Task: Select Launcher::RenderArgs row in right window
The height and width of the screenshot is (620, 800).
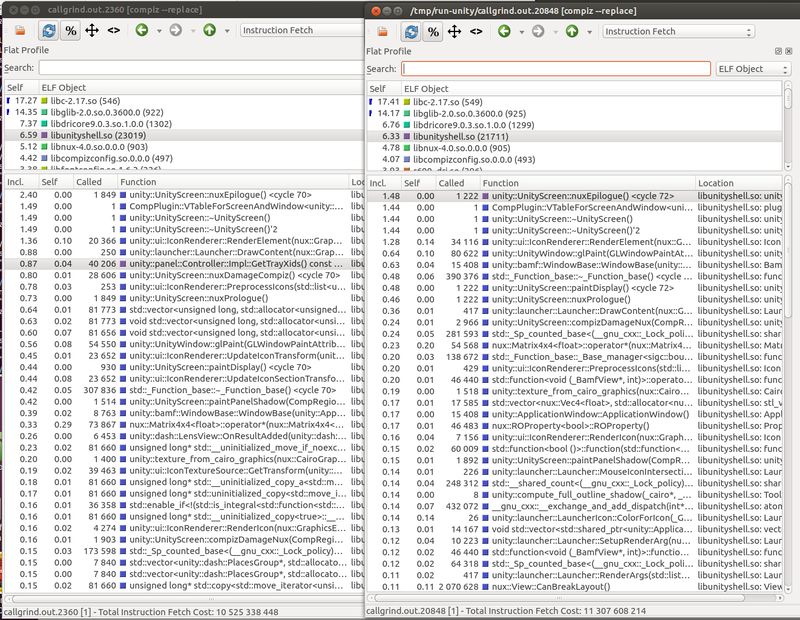Action: coord(574,575)
